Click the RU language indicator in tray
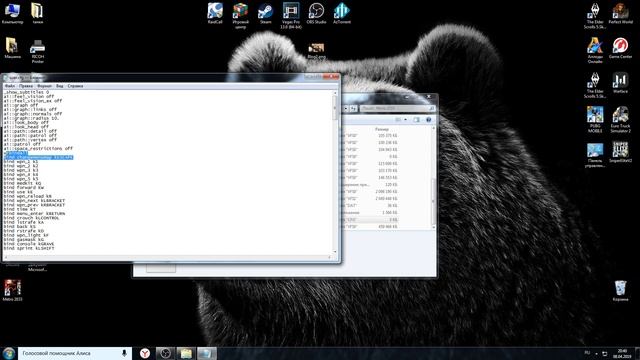 click(587, 353)
